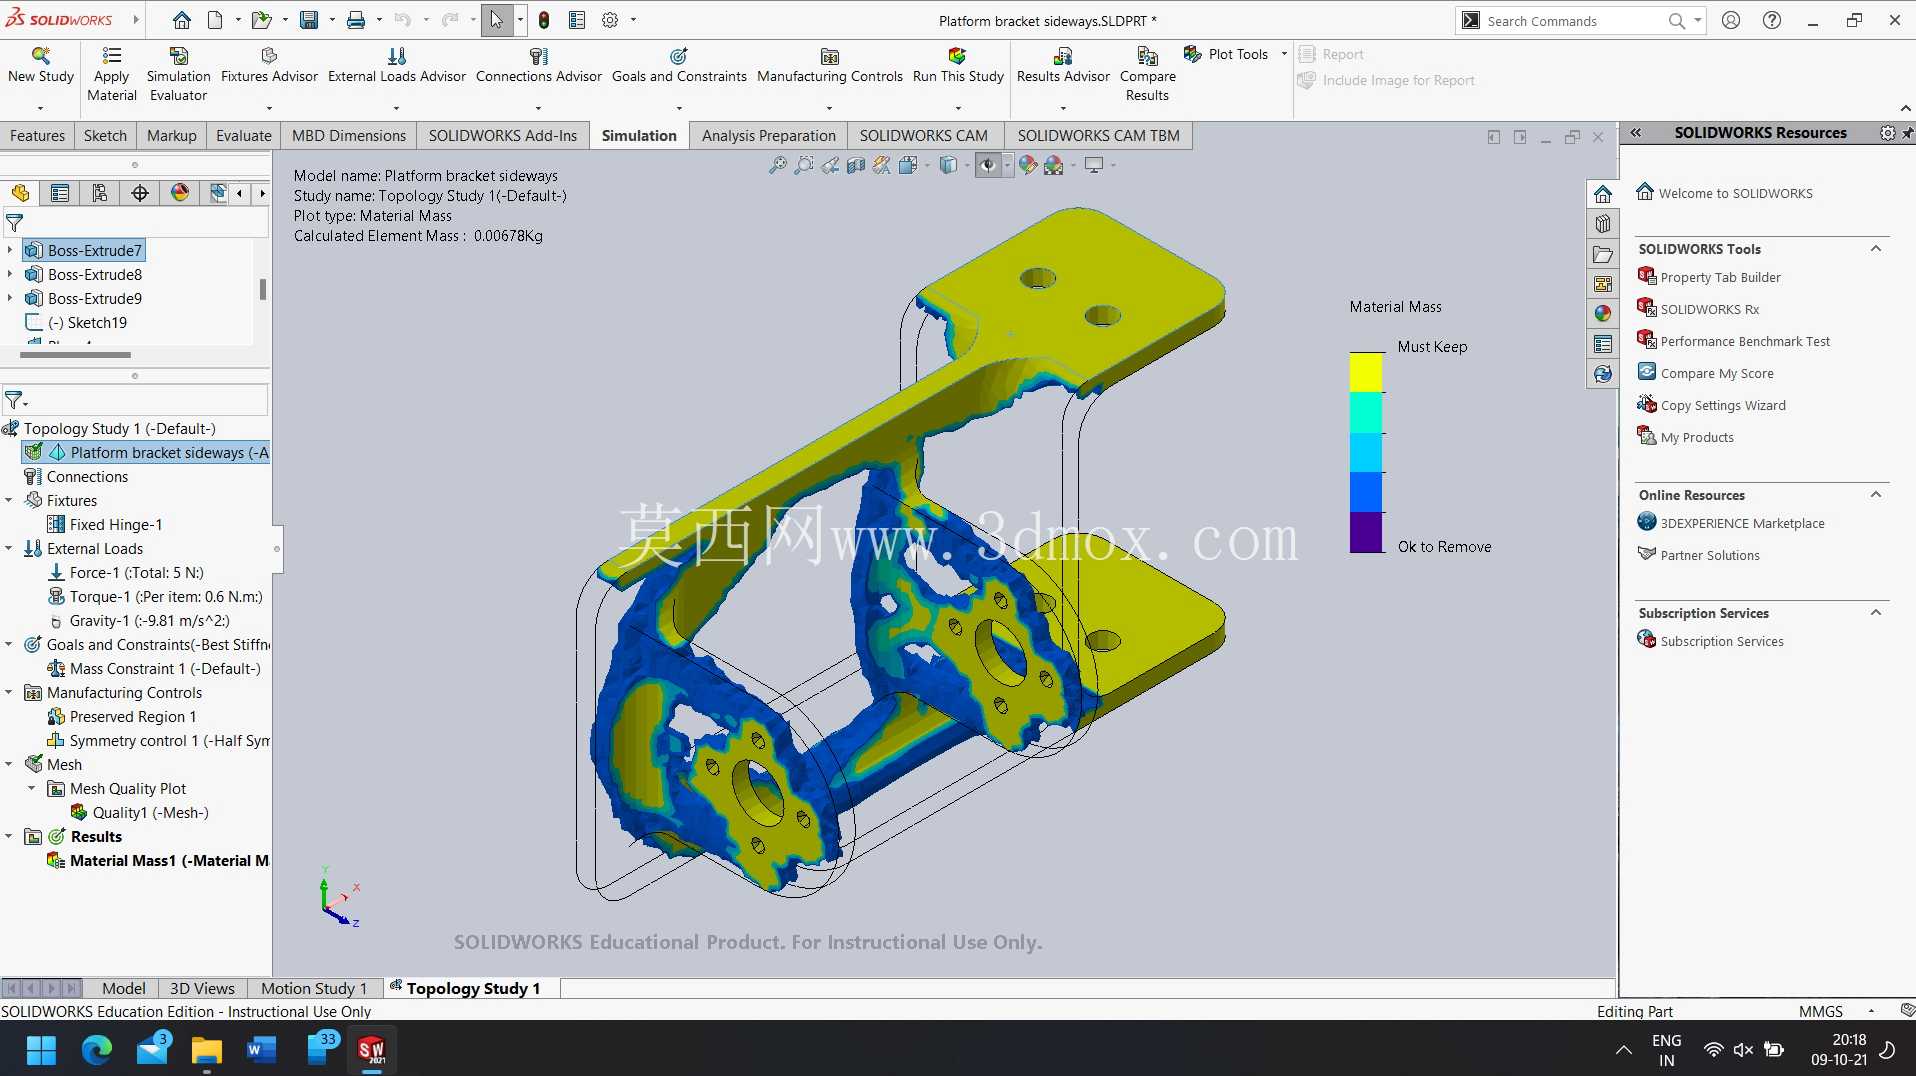Collapse the Online Resources section

click(x=1876, y=495)
